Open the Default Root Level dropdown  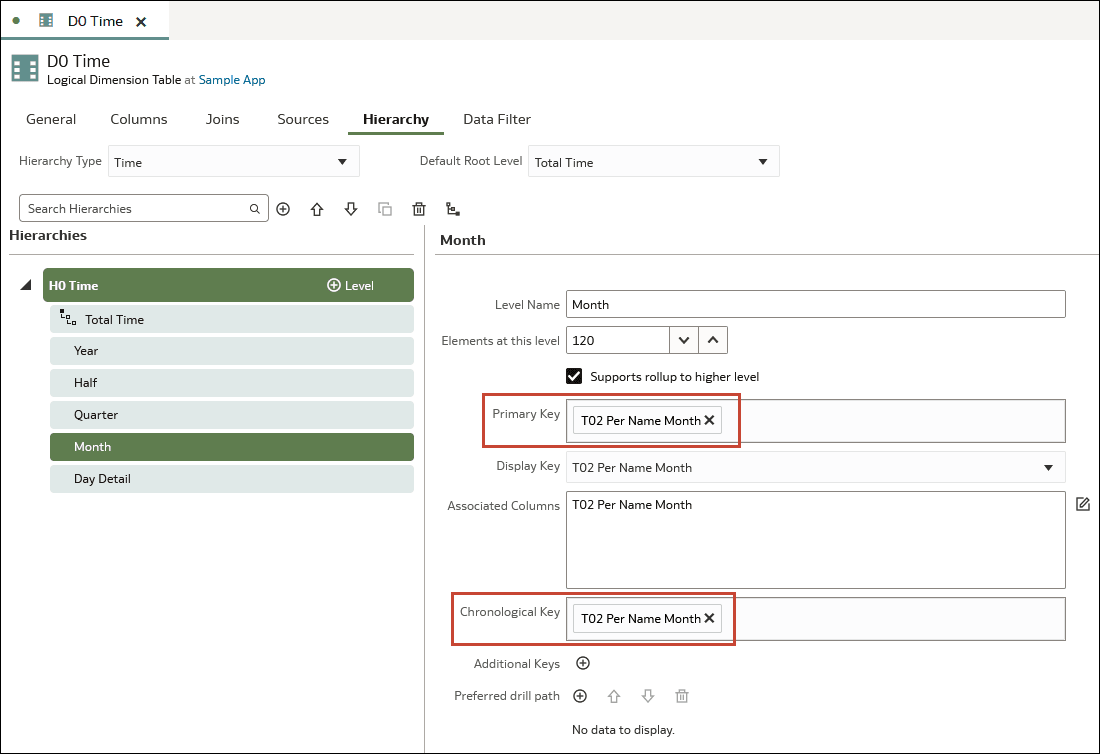click(x=653, y=162)
